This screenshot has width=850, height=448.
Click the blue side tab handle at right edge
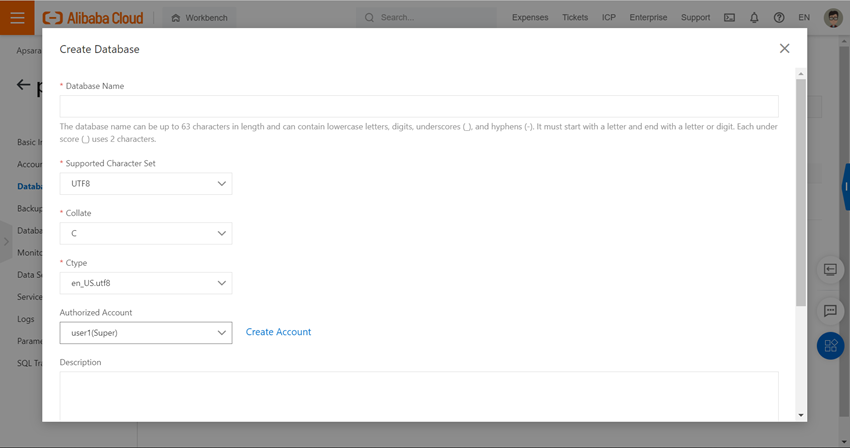pos(846,187)
